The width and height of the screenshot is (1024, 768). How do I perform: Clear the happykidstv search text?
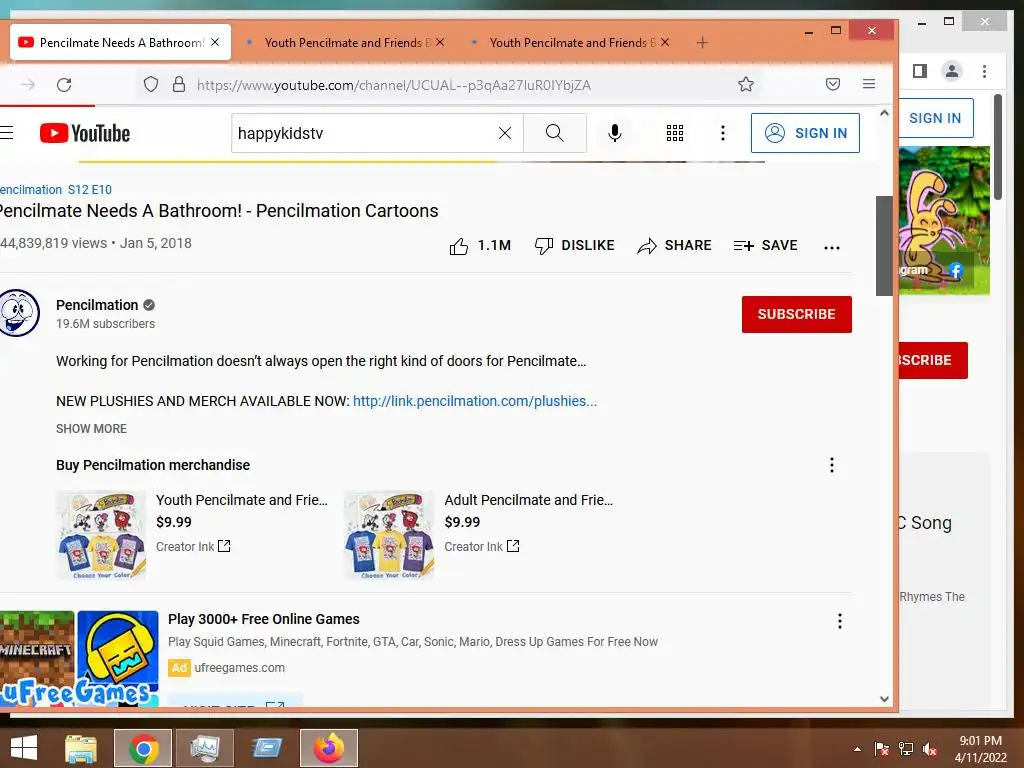click(505, 133)
